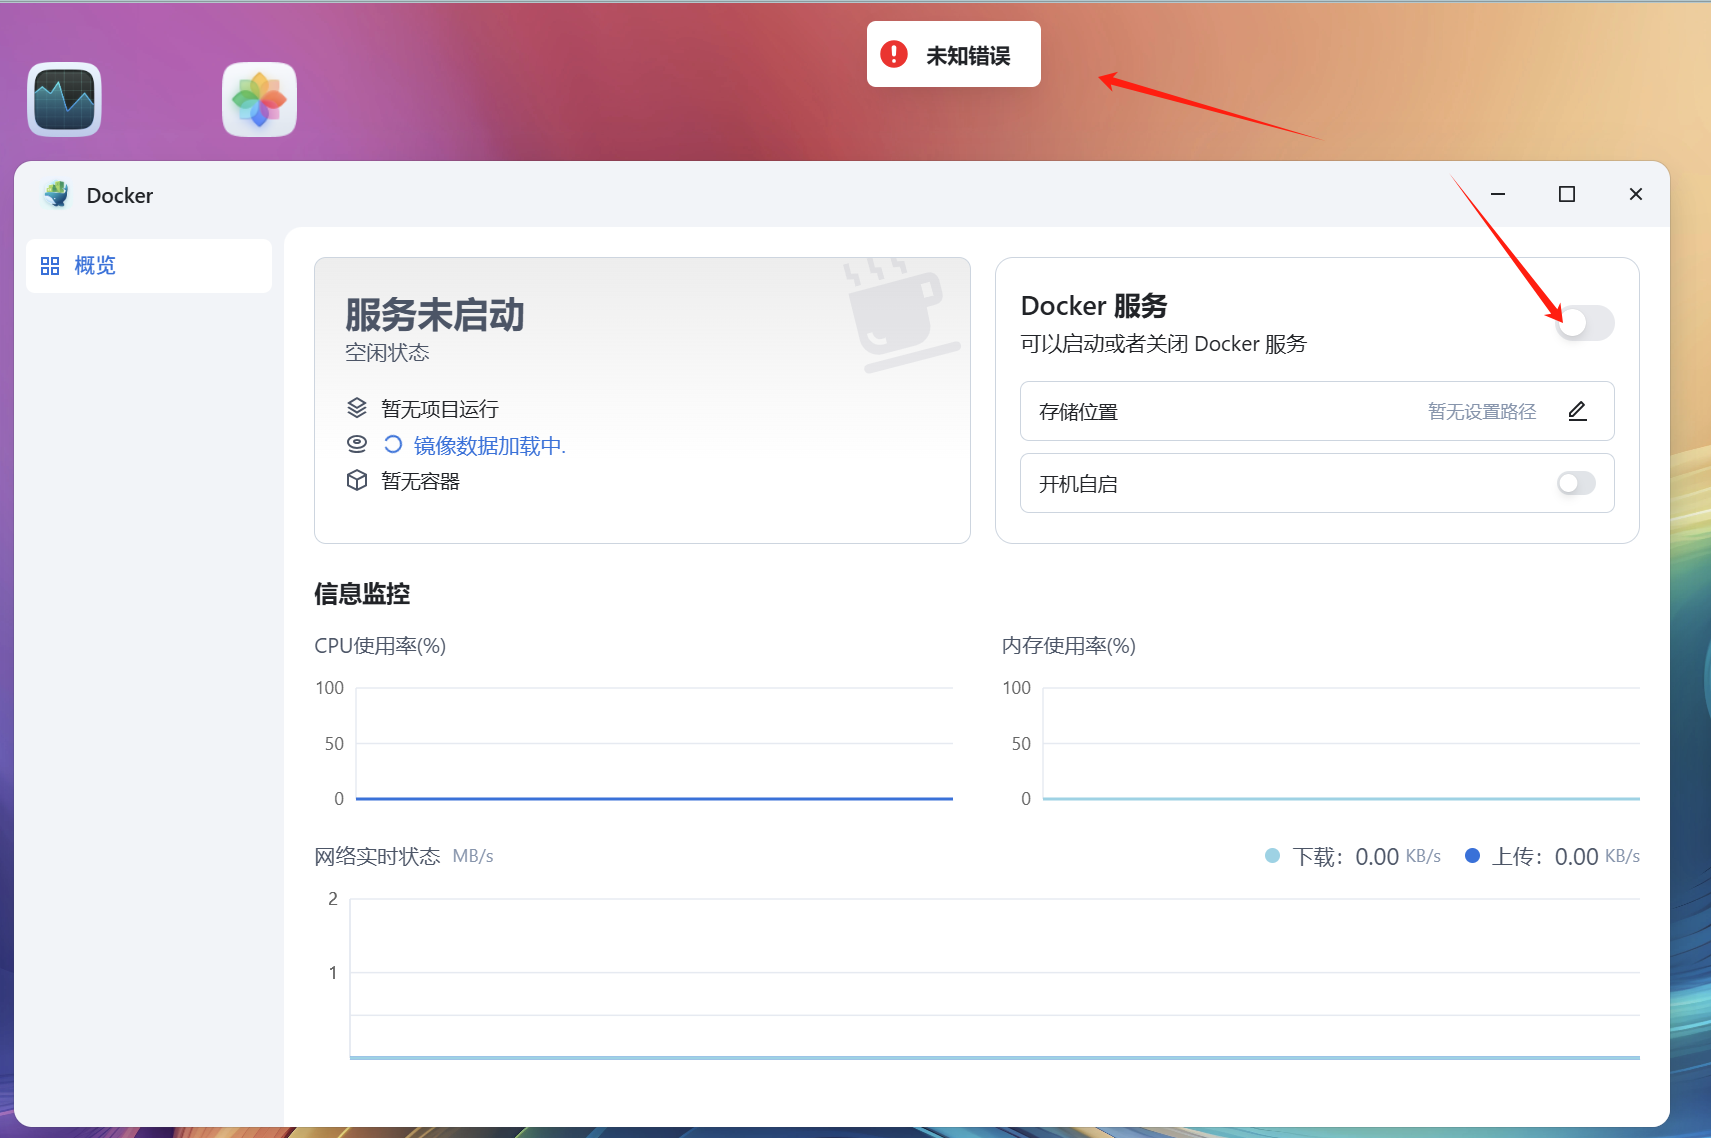
Task: Click the grid icon beside 概览
Action: (50, 266)
